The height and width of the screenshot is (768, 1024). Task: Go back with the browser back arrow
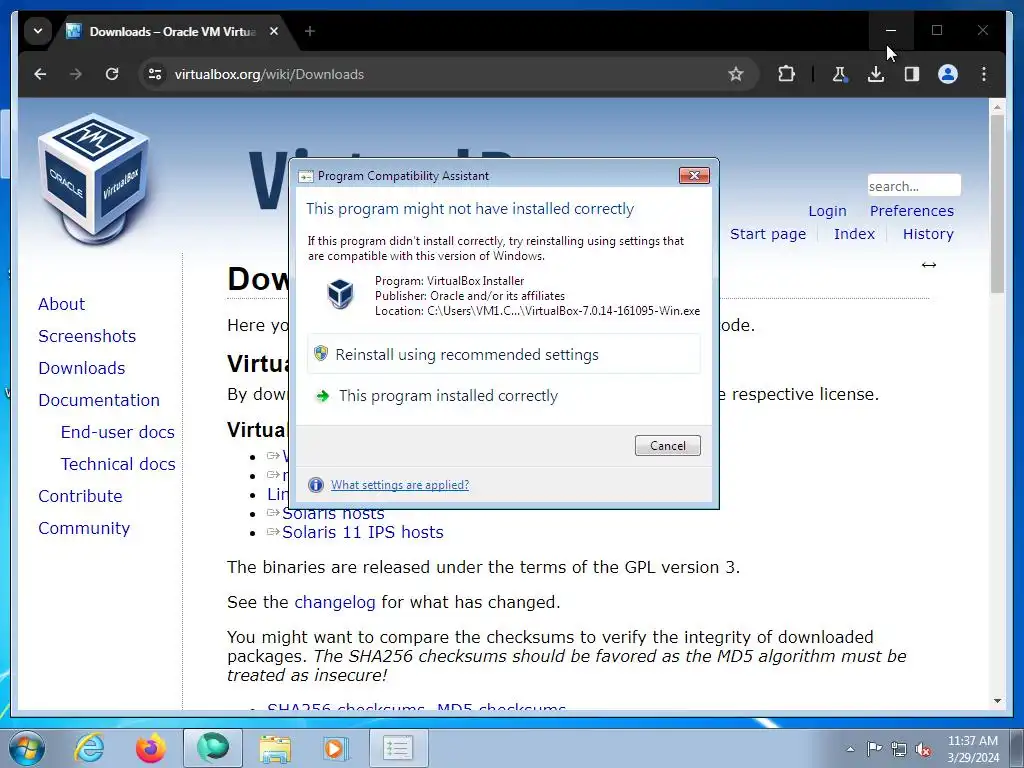(40, 74)
